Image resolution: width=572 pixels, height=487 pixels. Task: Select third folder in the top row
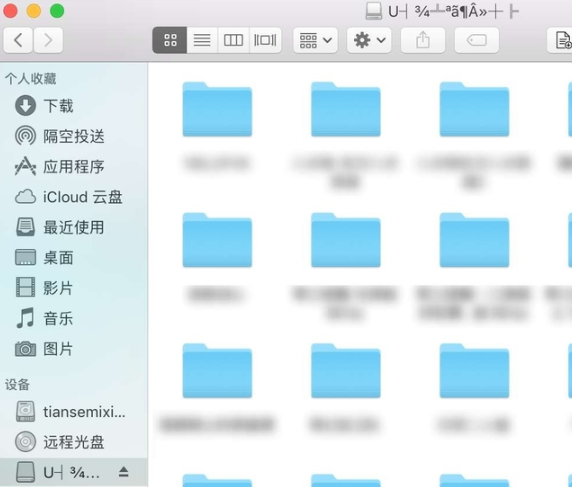pyautogui.click(x=474, y=109)
